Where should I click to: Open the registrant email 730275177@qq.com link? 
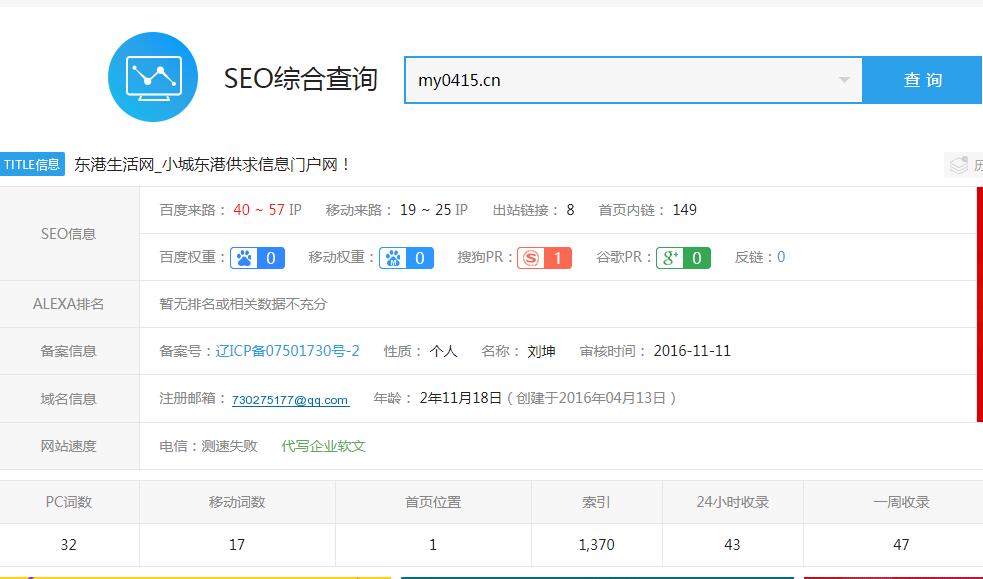point(290,400)
